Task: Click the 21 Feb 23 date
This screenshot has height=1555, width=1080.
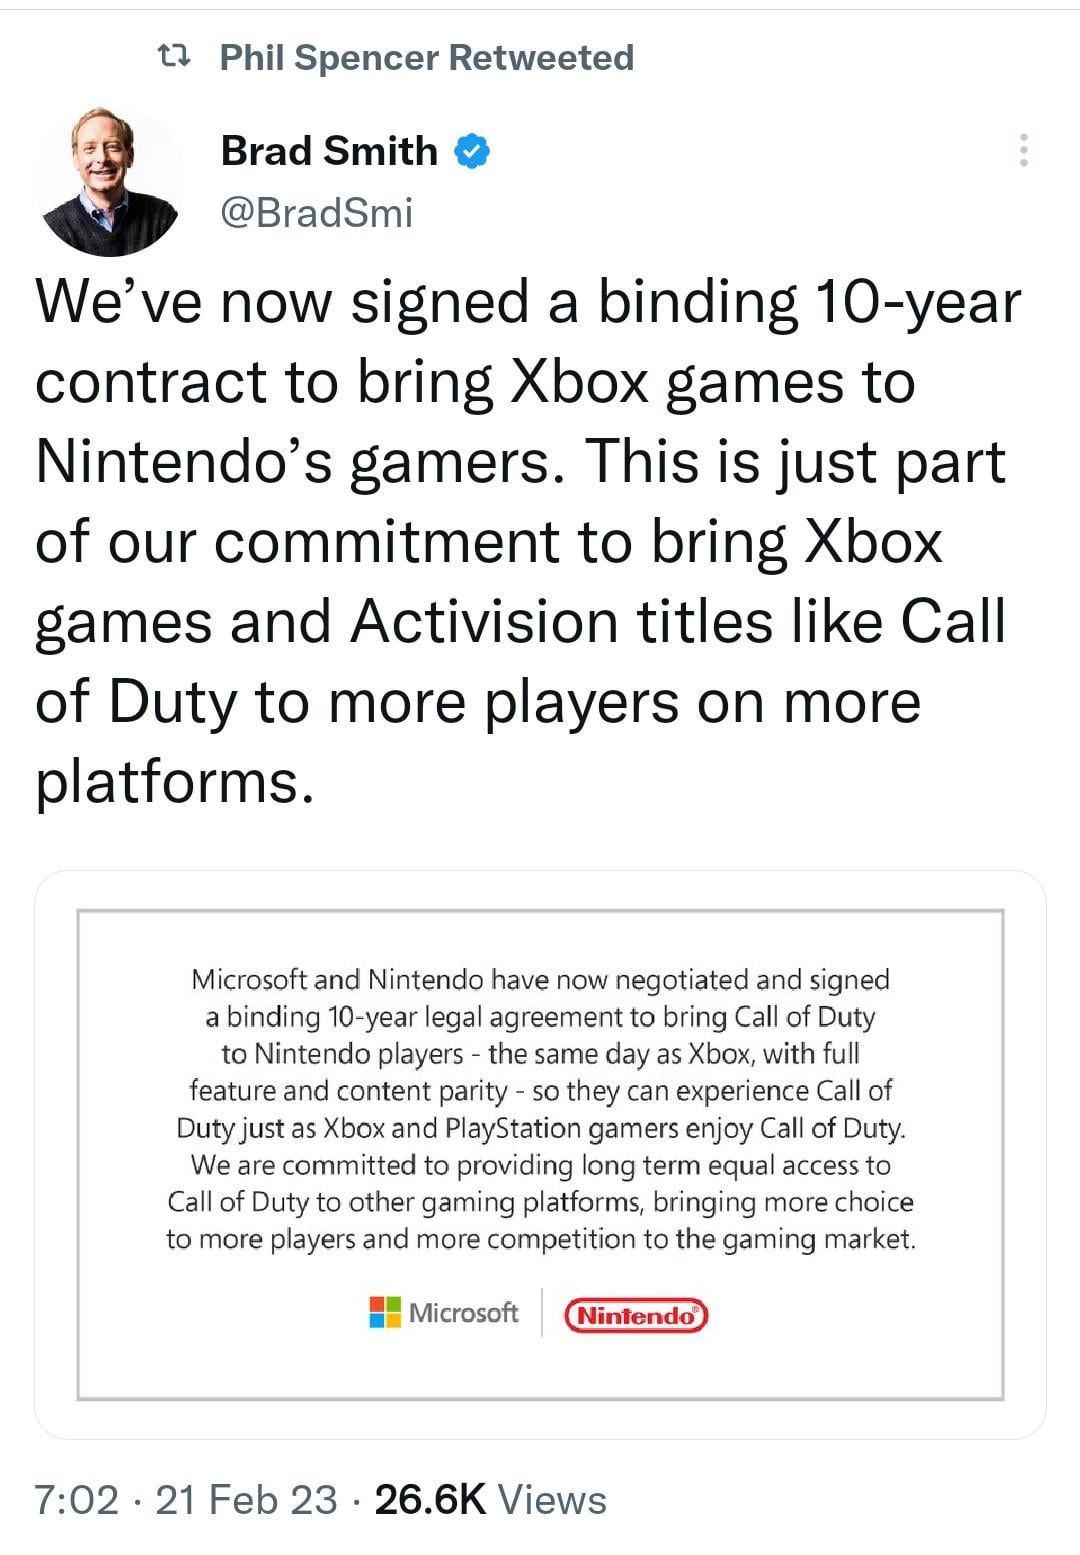Action: tap(246, 1500)
